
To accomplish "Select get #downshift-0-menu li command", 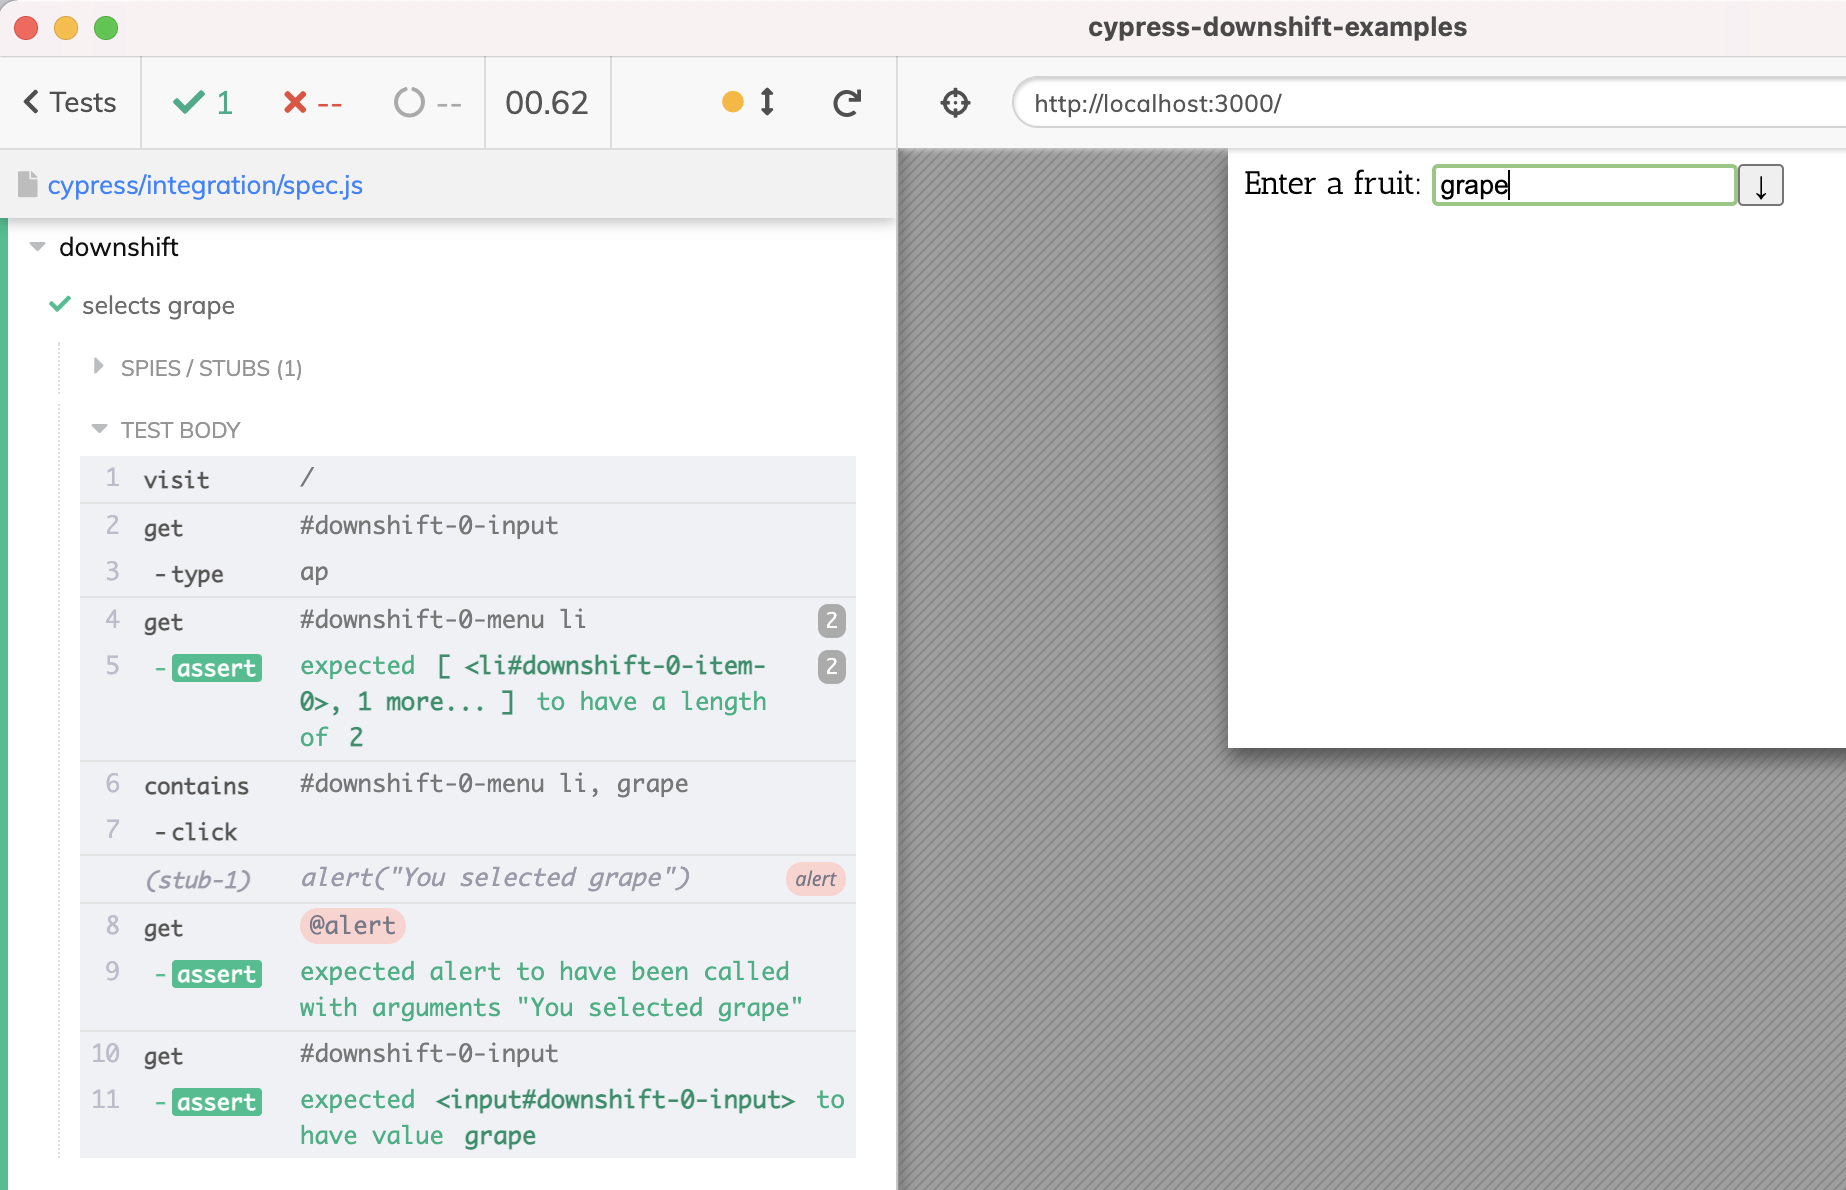I will (468, 621).
